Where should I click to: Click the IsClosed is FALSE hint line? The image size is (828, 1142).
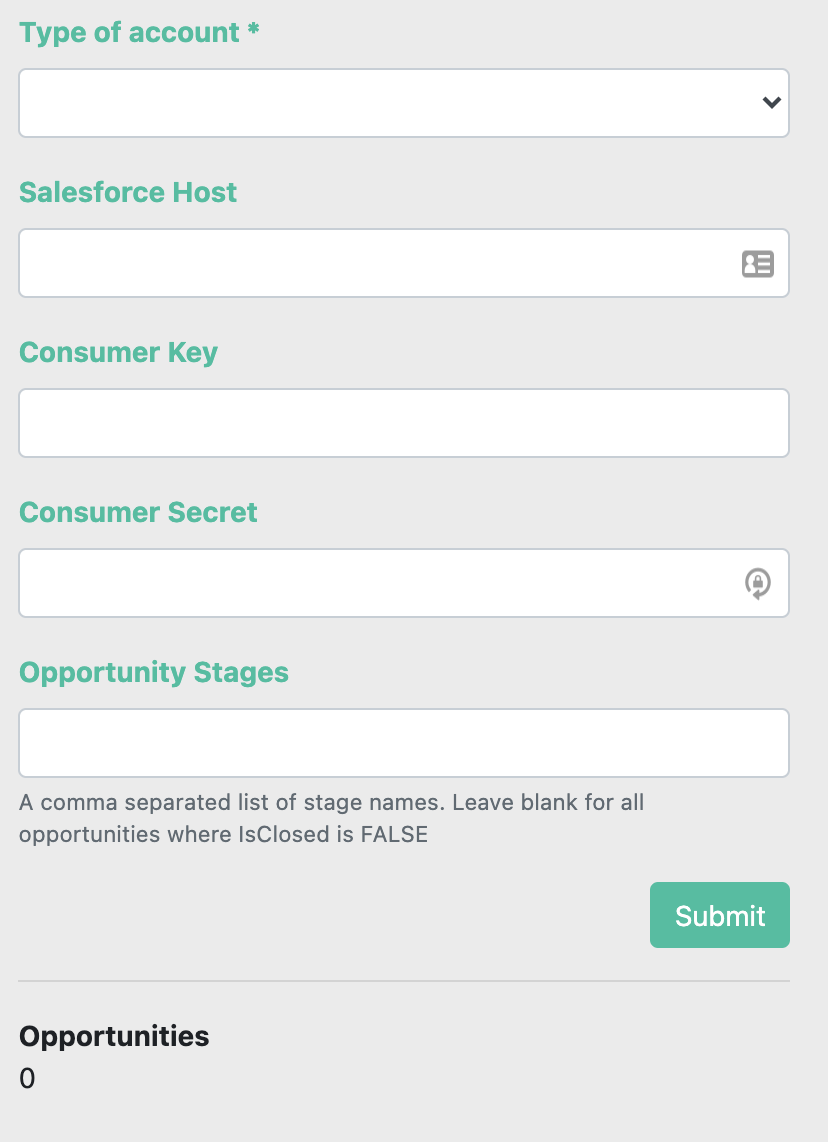coord(224,834)
